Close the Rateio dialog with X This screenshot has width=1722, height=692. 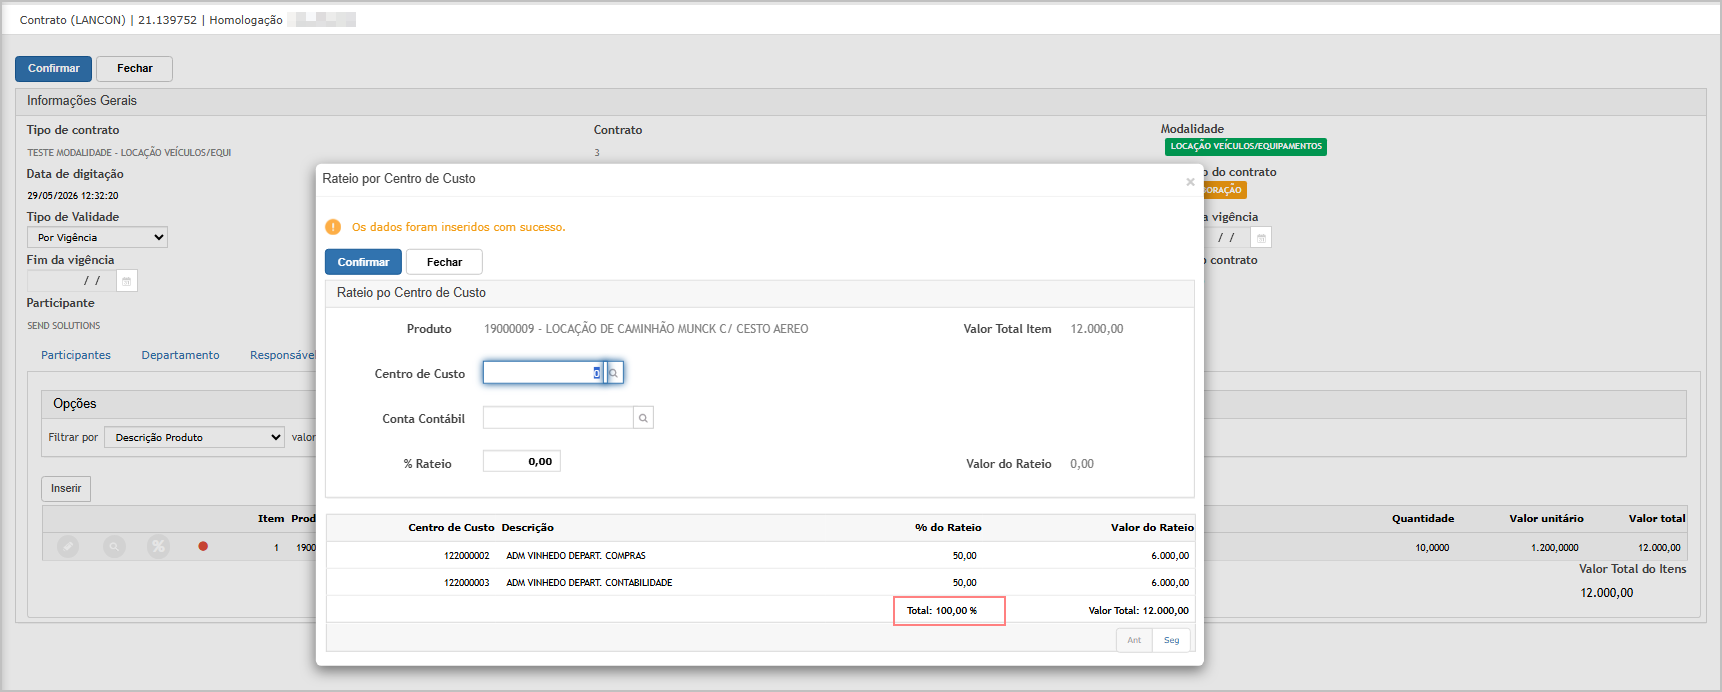click(1190, 182)
